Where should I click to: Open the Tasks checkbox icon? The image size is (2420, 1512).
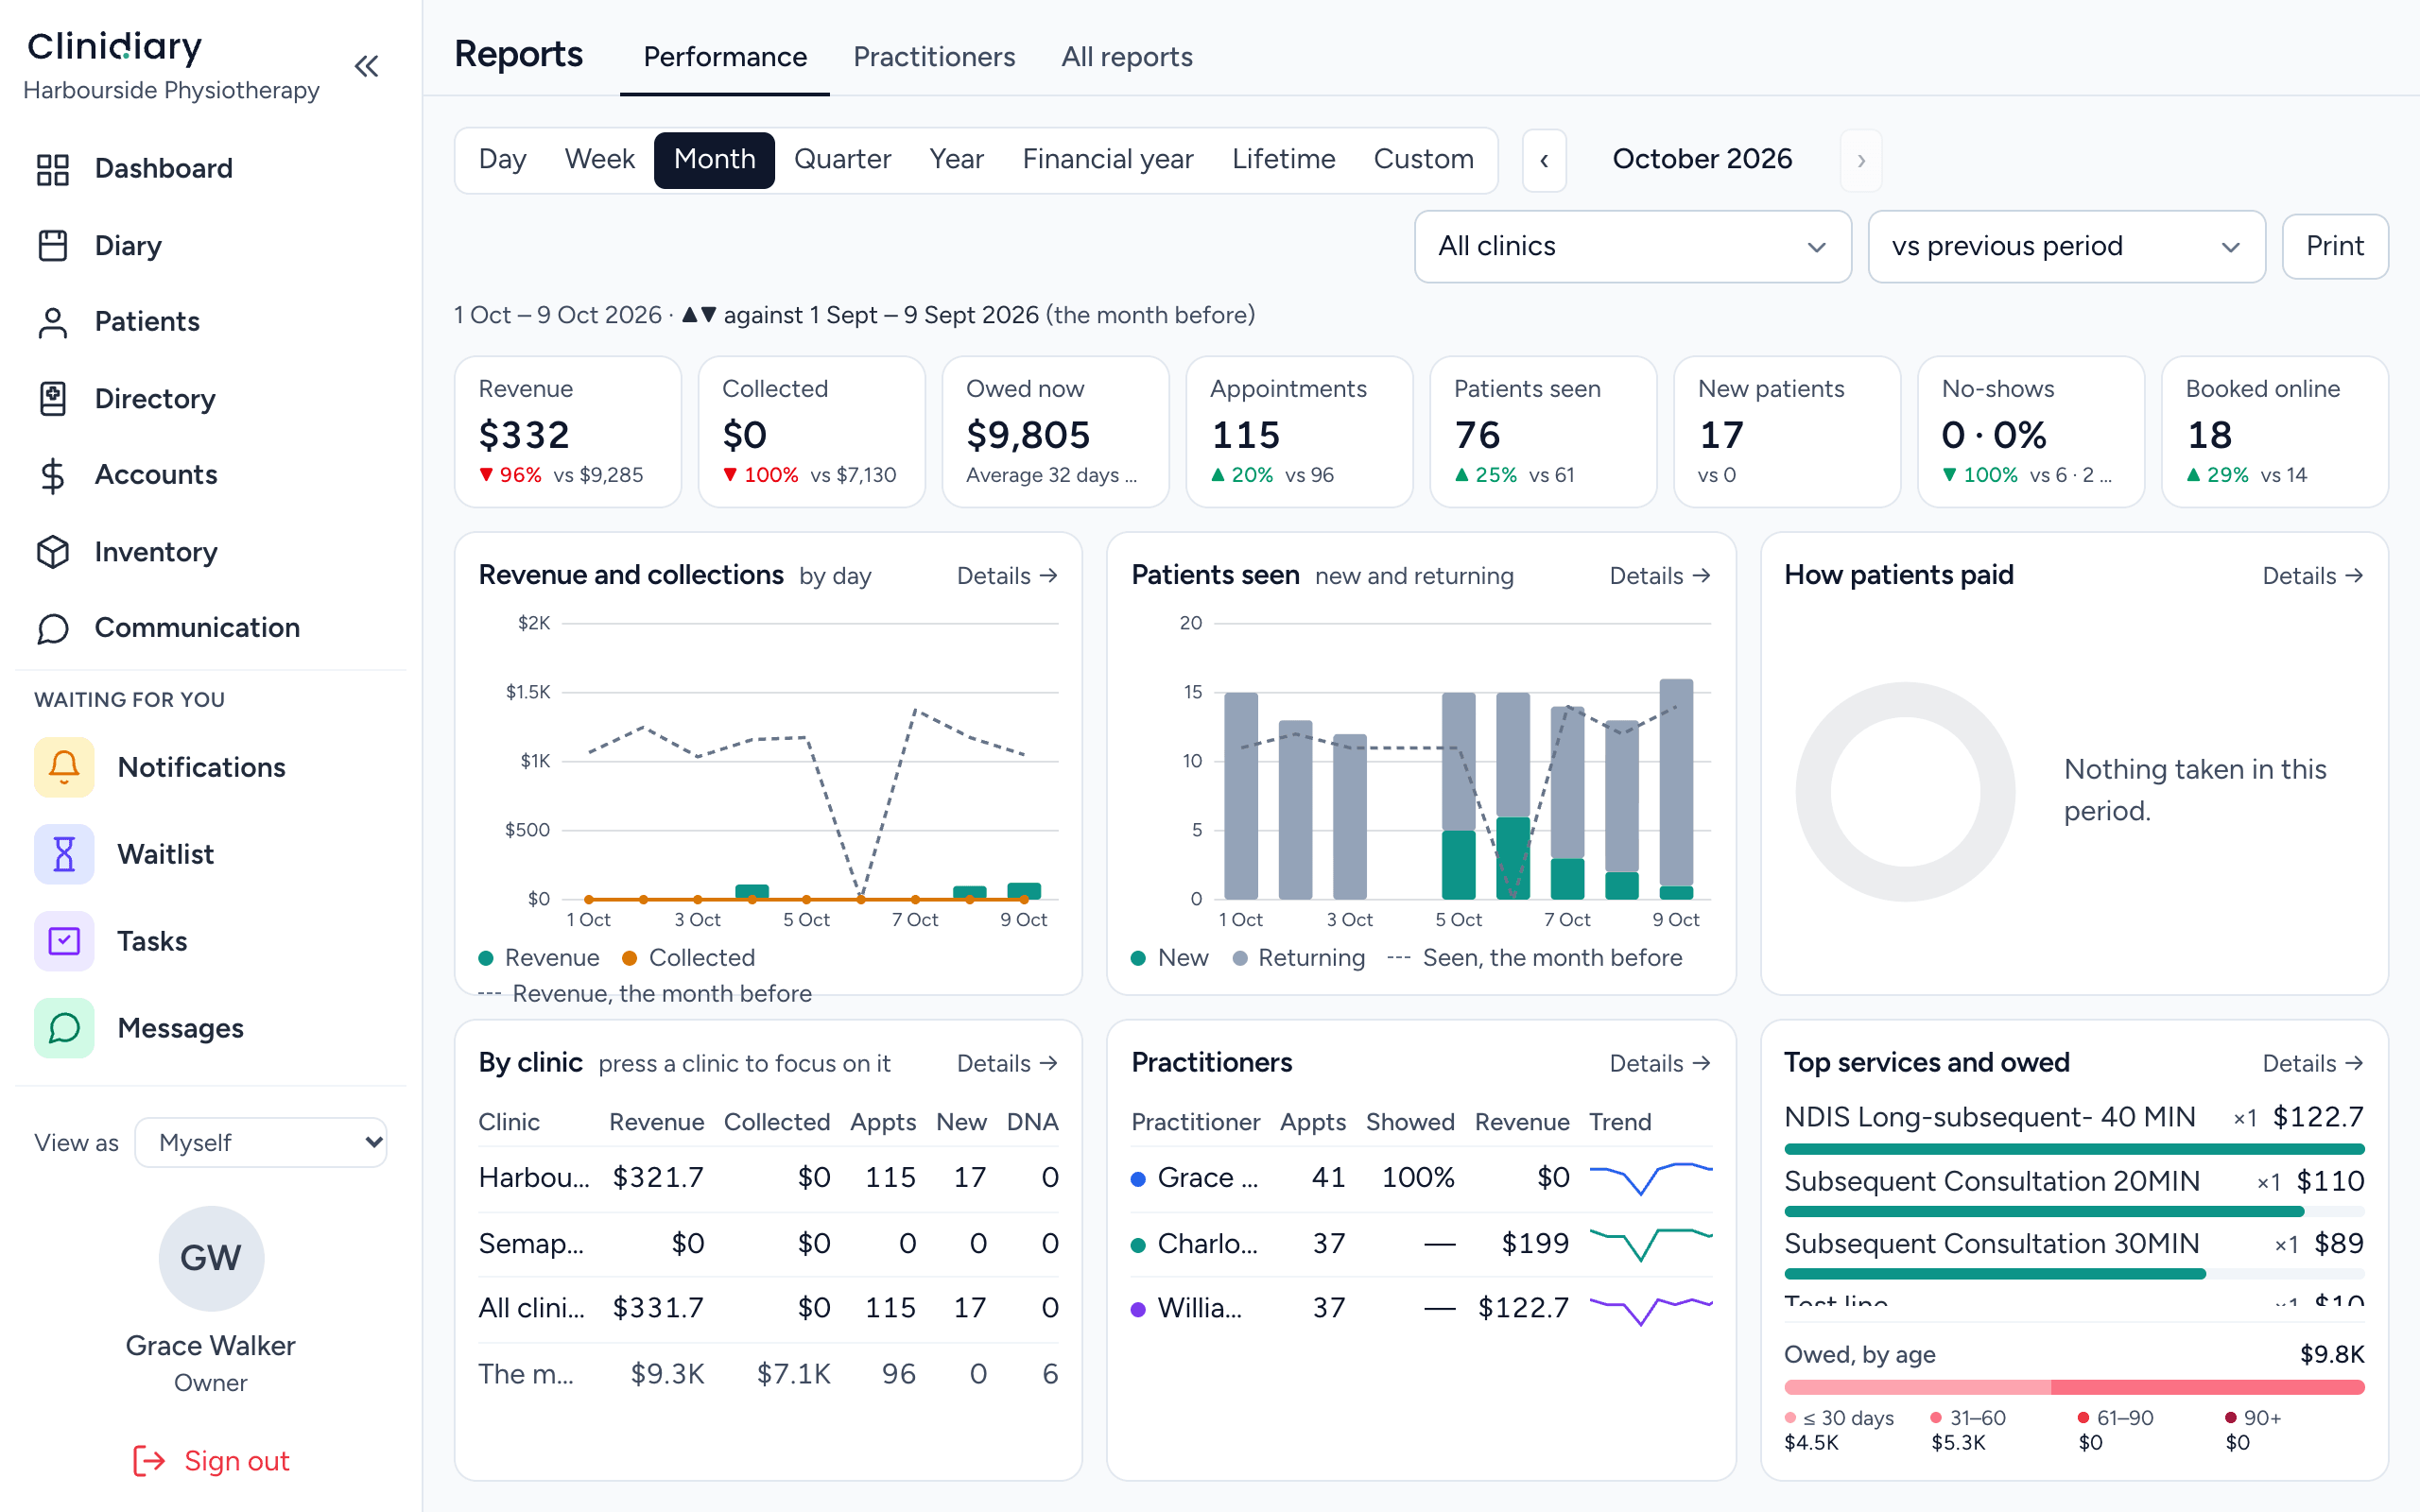(64, 941)
